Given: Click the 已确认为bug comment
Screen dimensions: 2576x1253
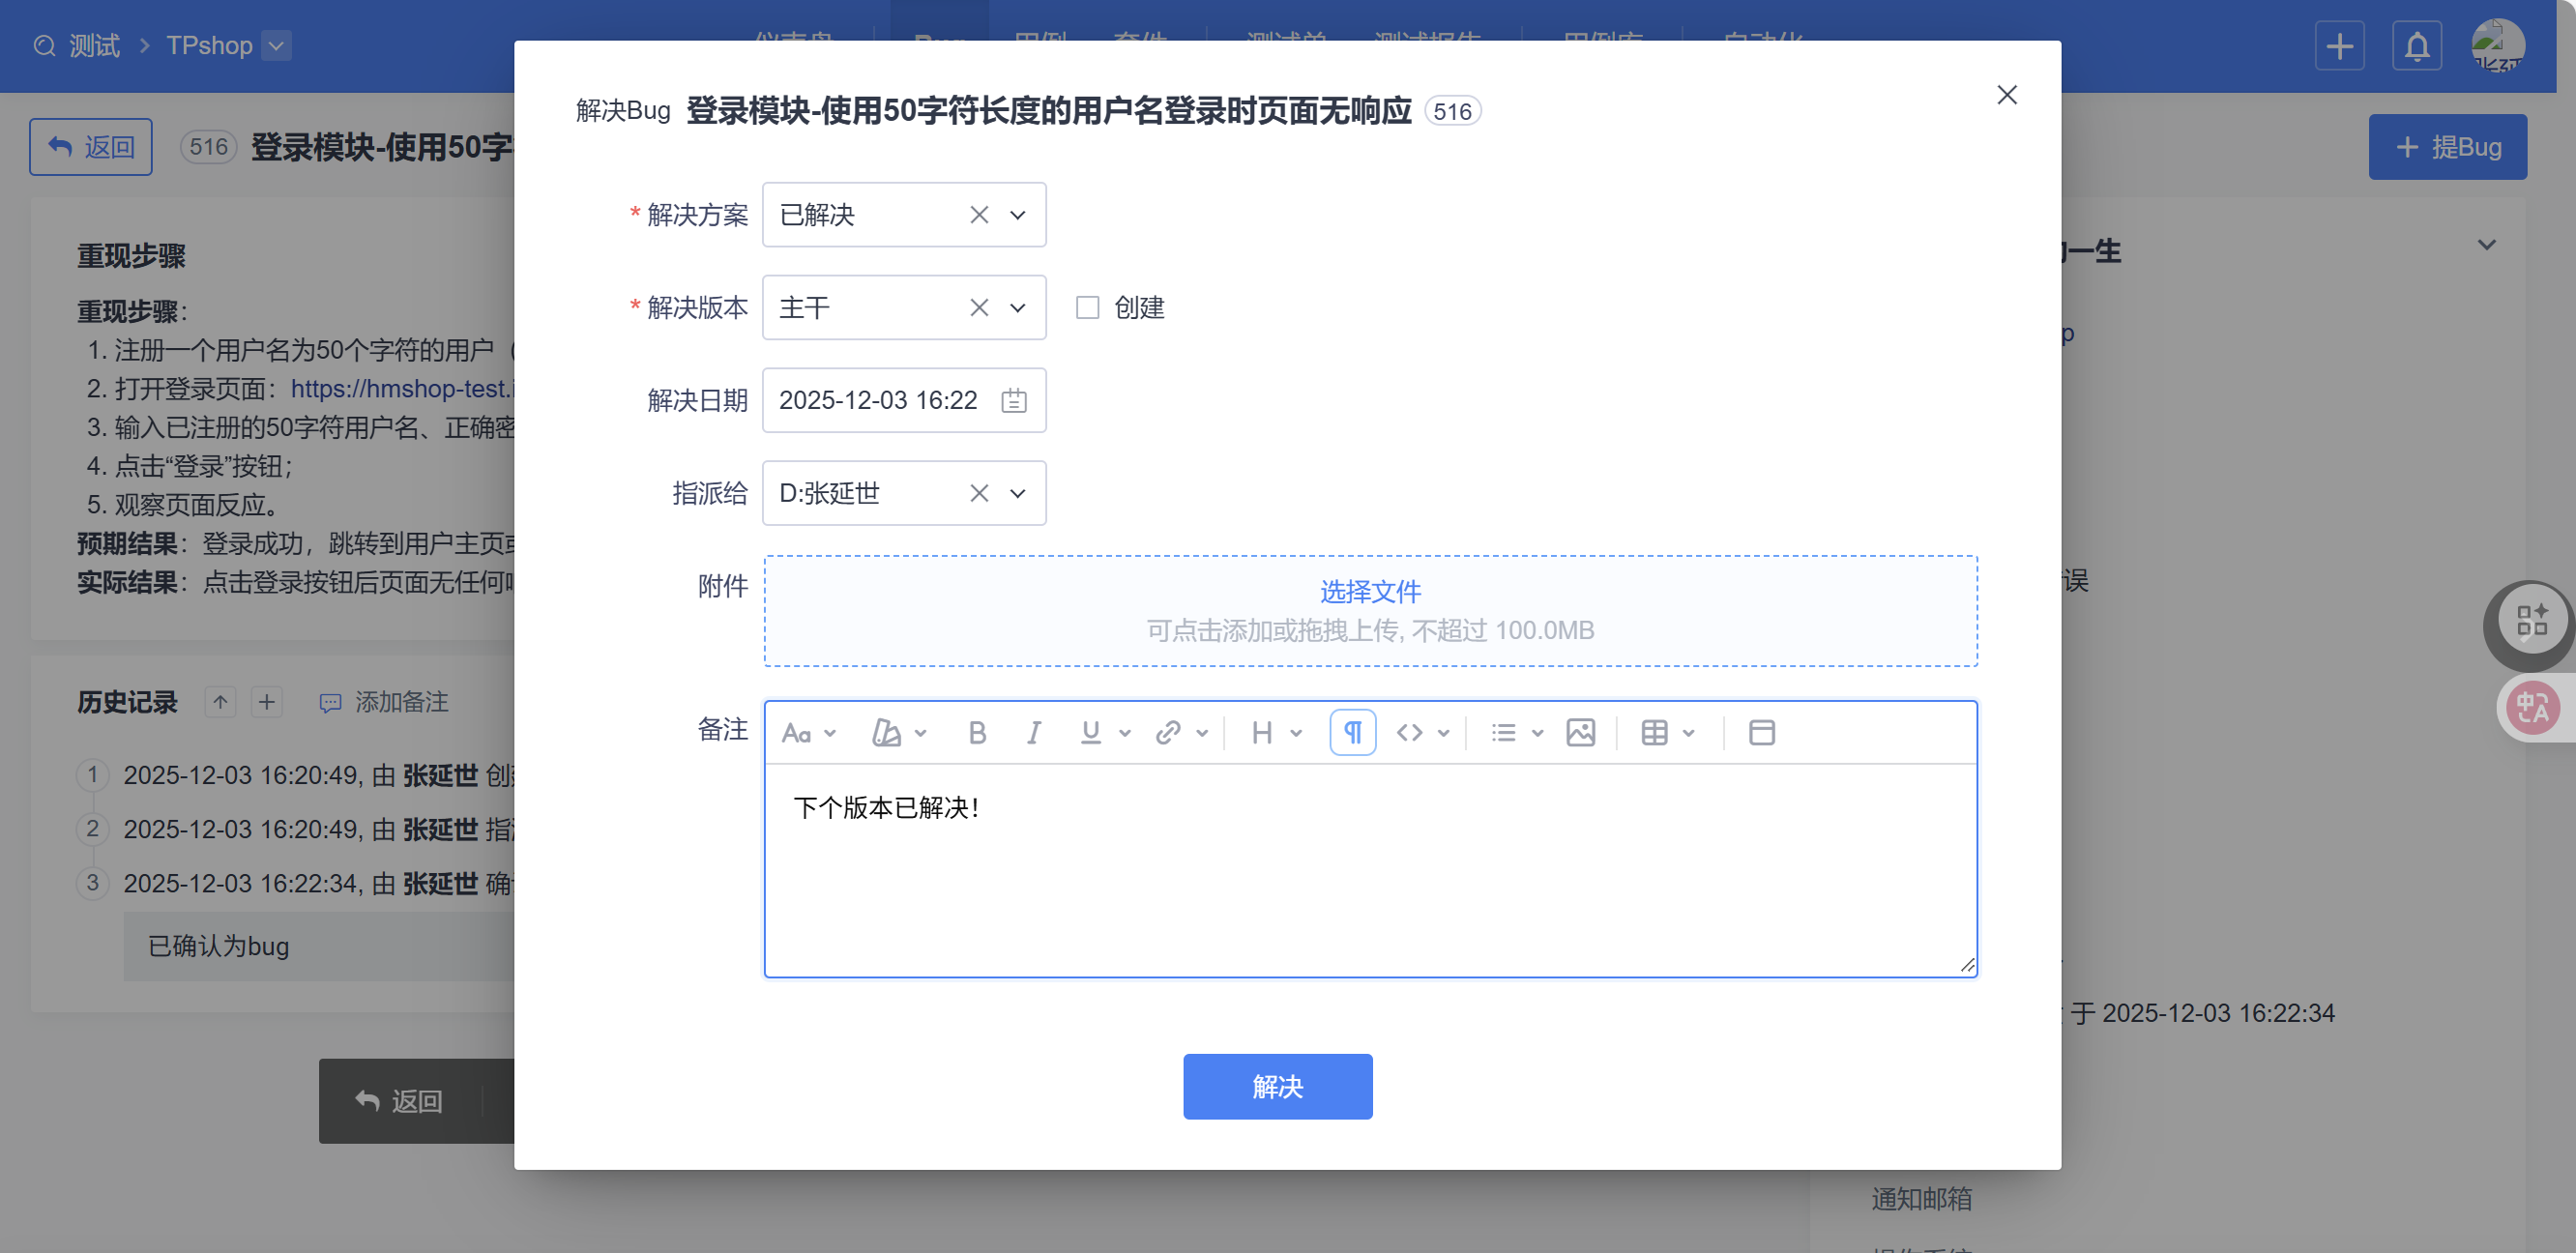Looking at the screenshot, I should pyautogui.click(x=218, y=946).
